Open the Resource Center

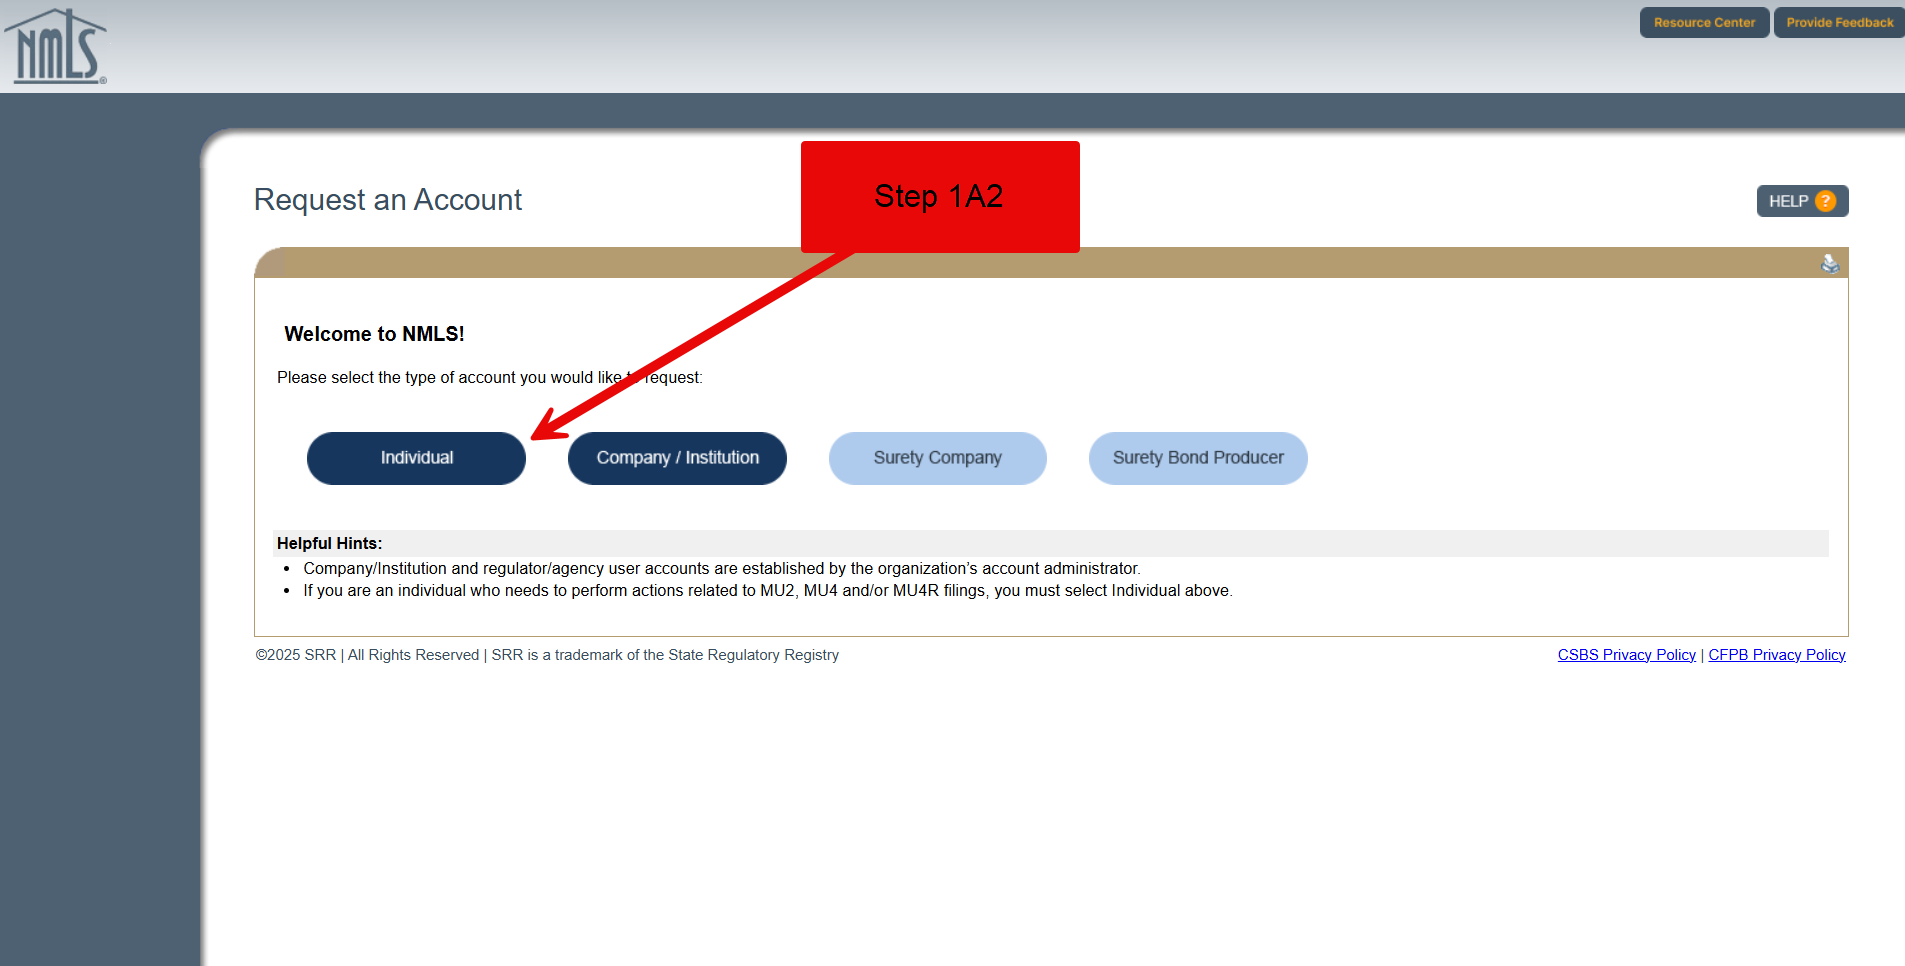coord(1703,23)
